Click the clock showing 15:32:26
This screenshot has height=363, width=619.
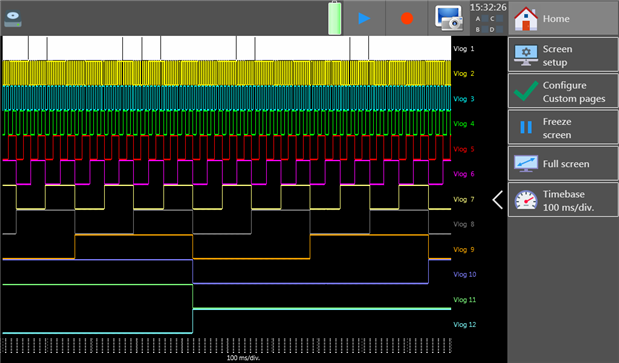(x=488, y=7)
